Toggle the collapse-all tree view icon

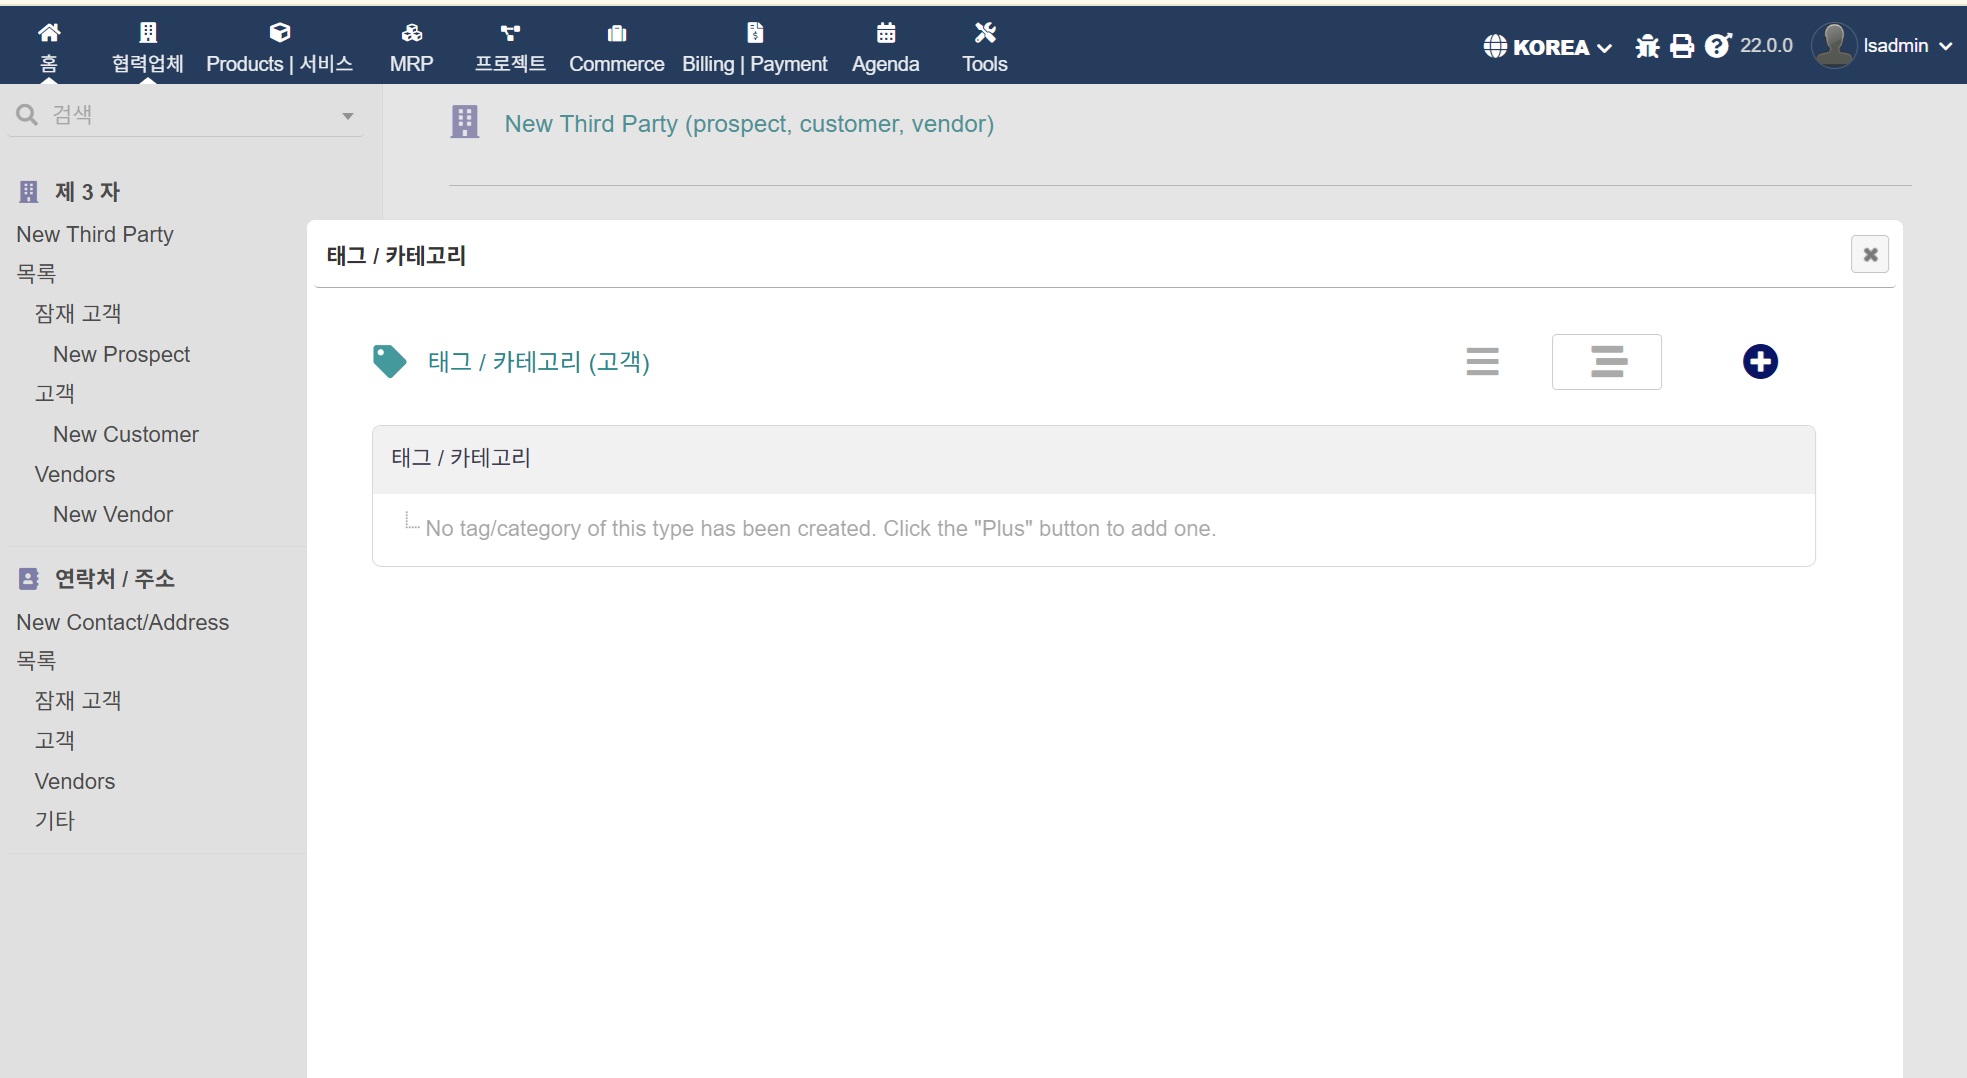point(1482,362)
